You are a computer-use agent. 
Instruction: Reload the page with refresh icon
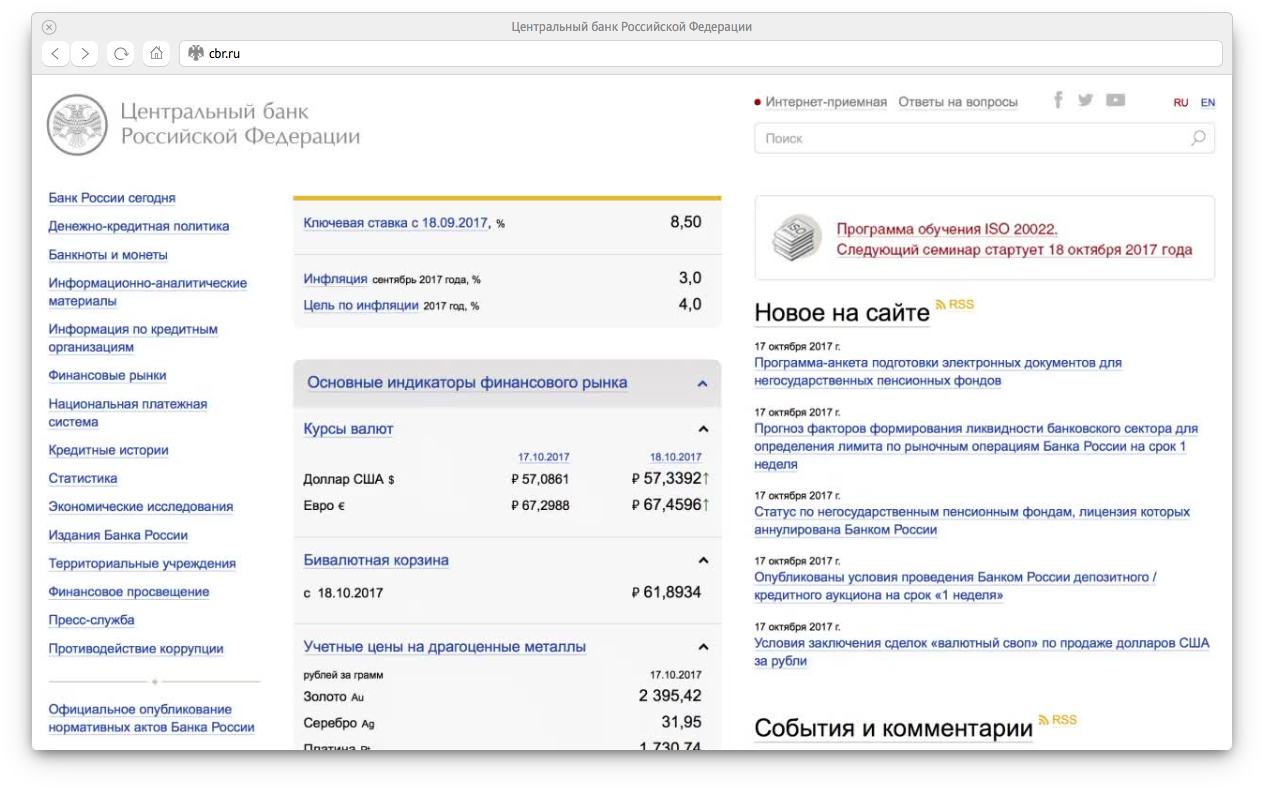[121, 53]
